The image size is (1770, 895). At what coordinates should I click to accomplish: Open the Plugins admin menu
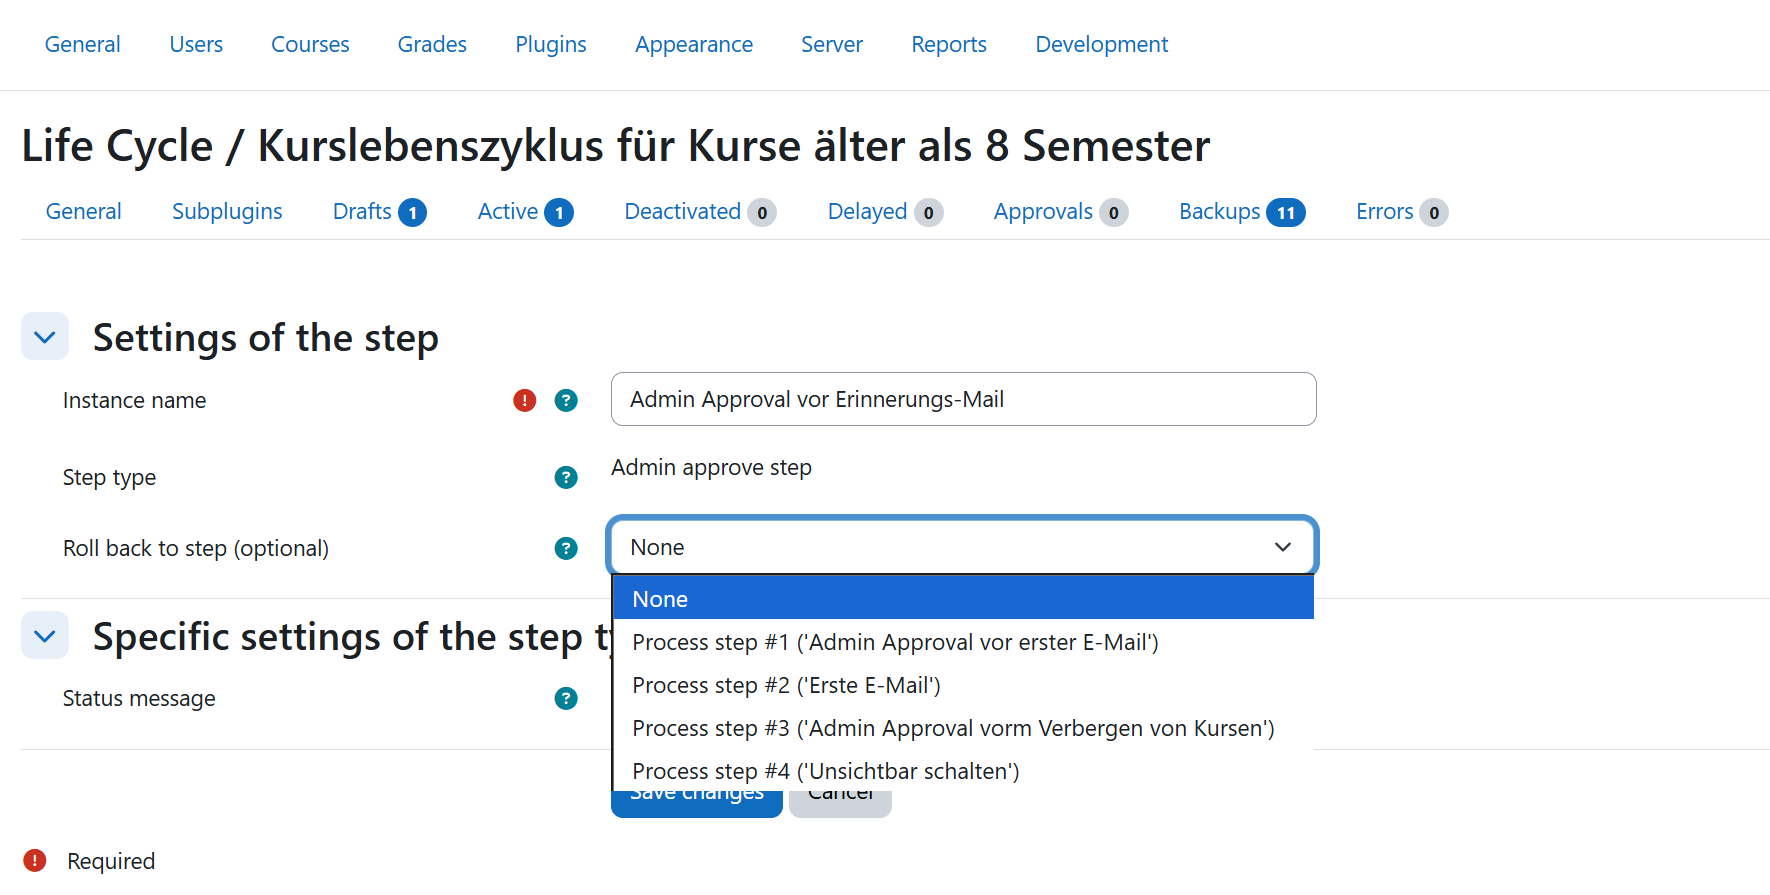coord(551,45)
